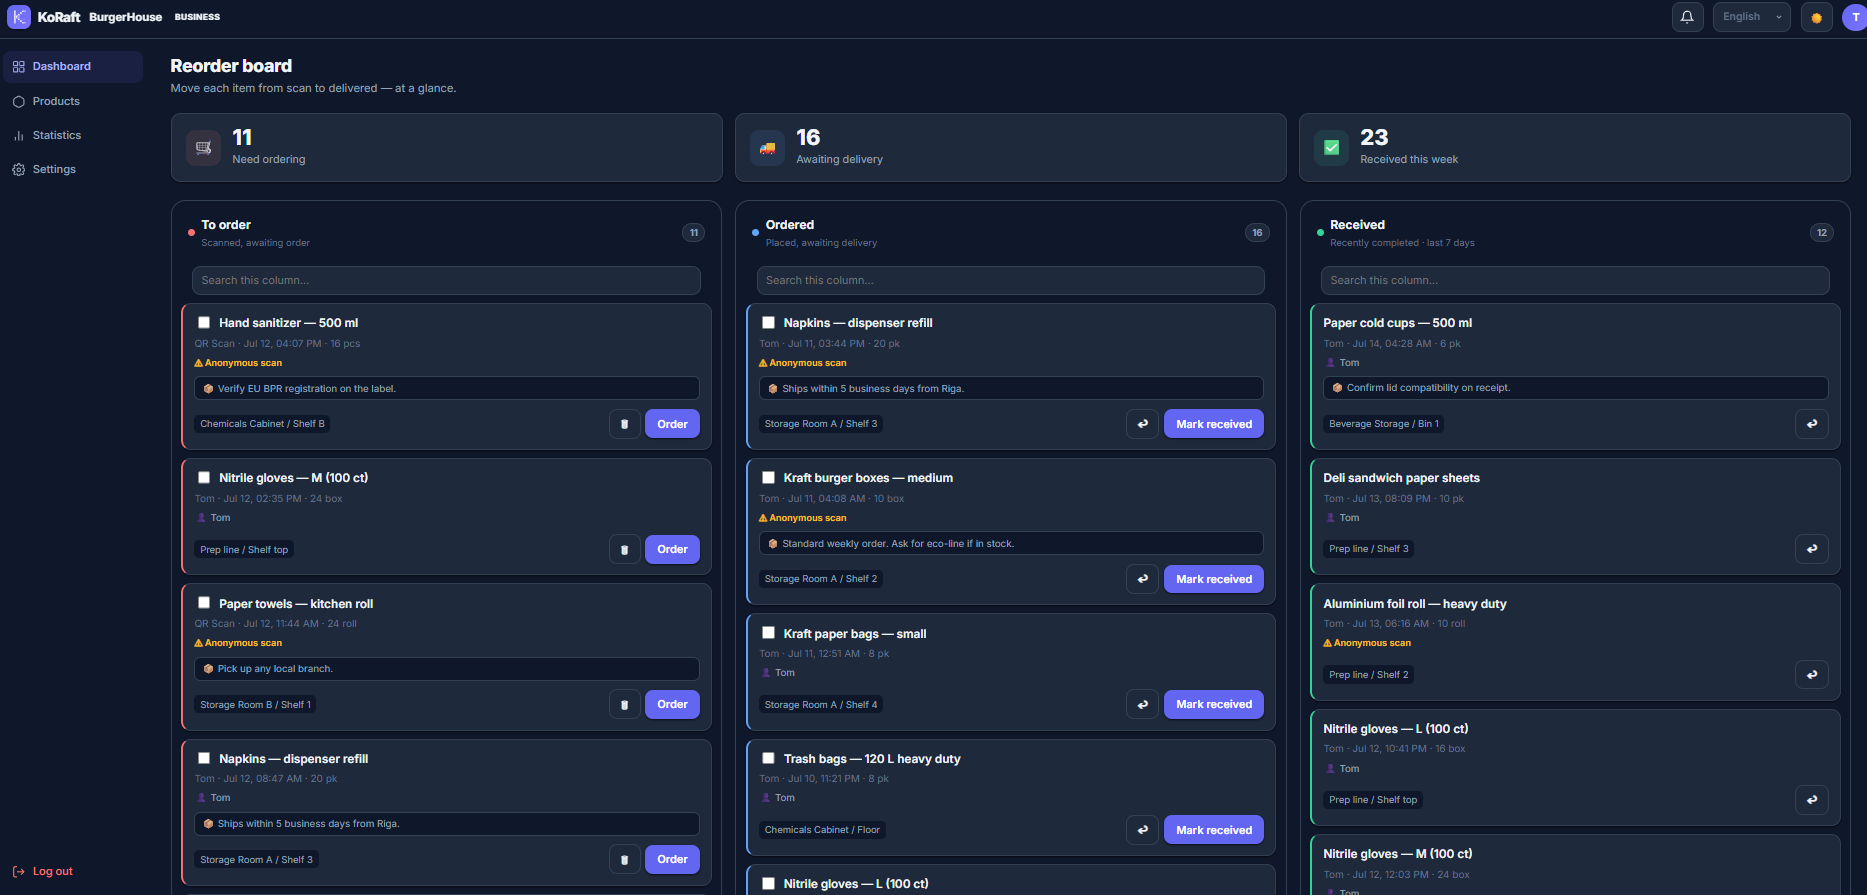Open Settings in sidebar

pyautogui.click(x=73, y=169)
